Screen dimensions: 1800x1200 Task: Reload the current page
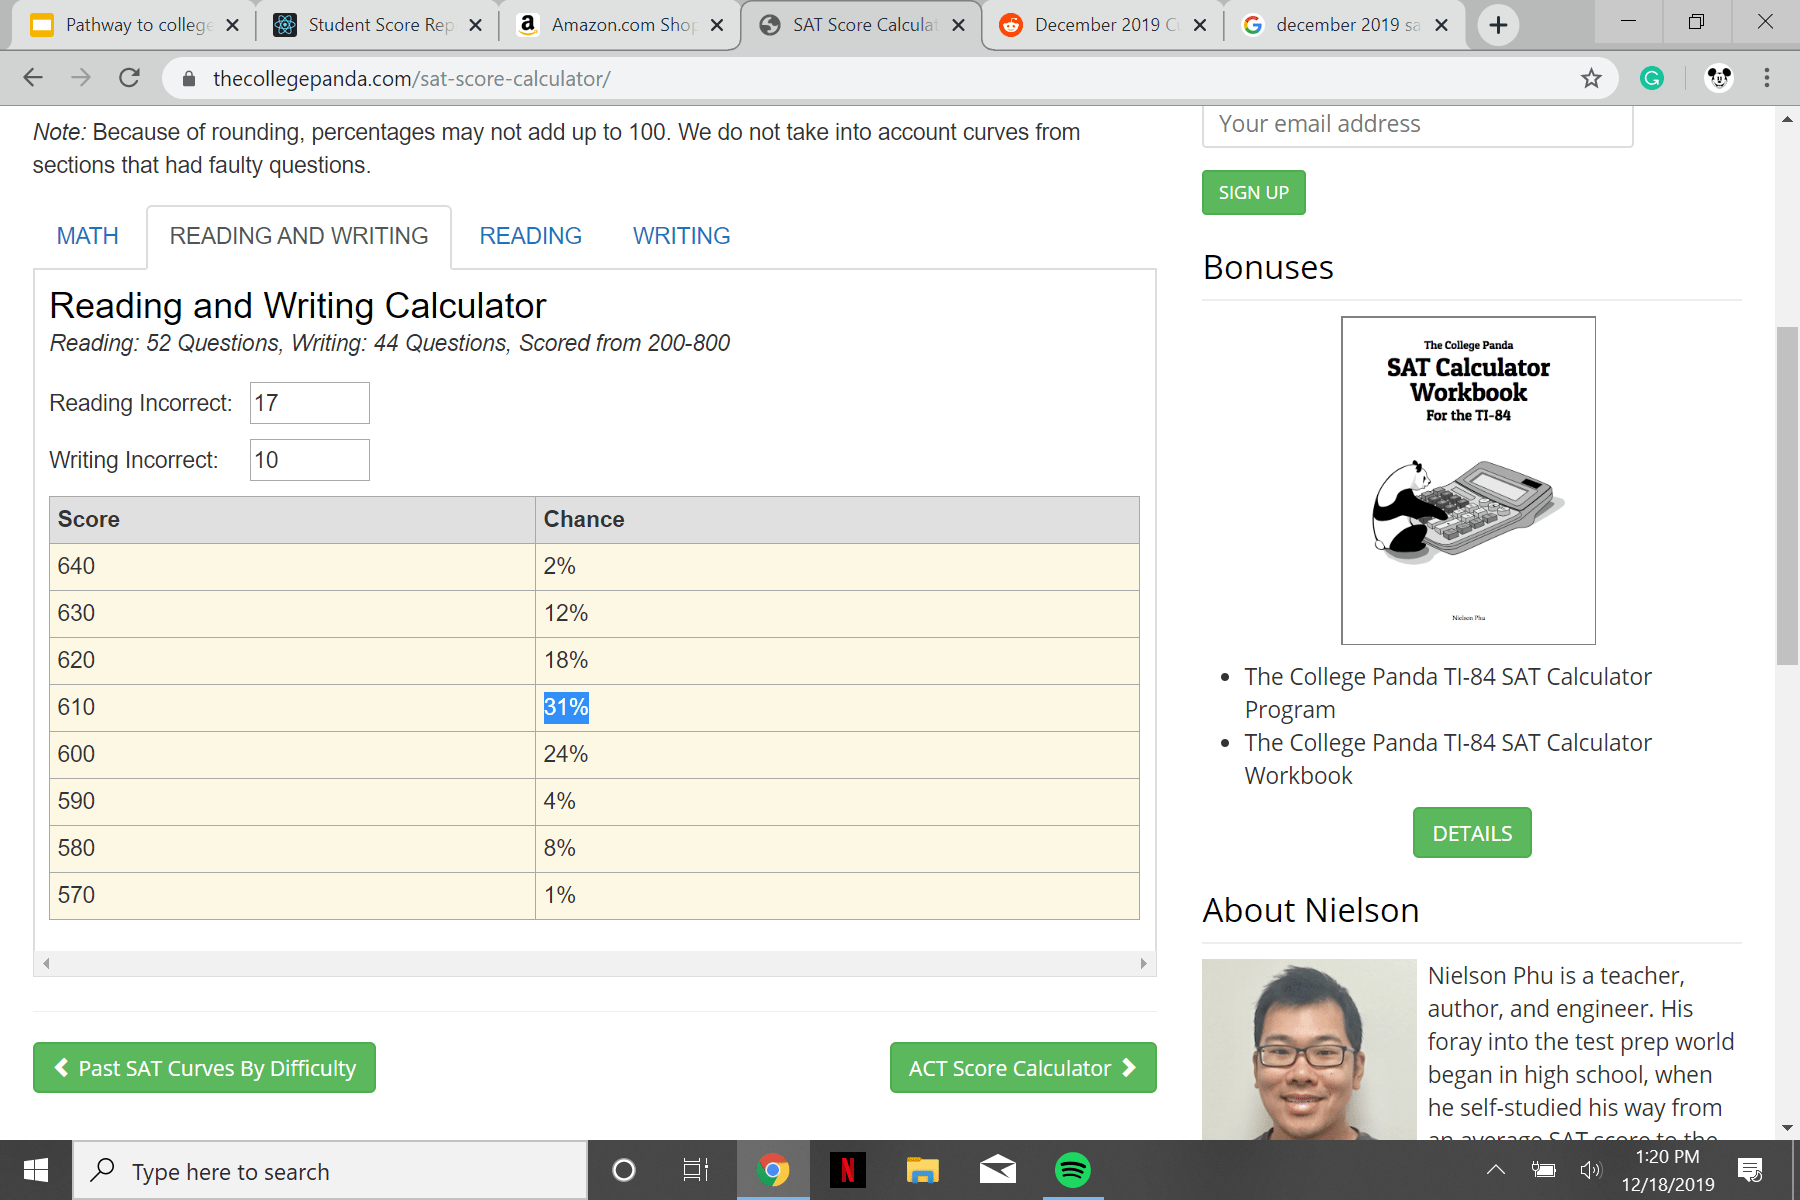pyautogui.click(x=129, y=77)
